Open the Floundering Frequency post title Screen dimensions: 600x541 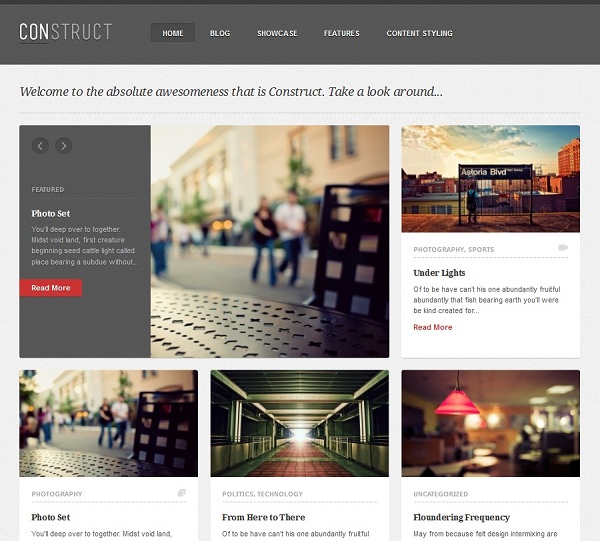click(461, 517)
